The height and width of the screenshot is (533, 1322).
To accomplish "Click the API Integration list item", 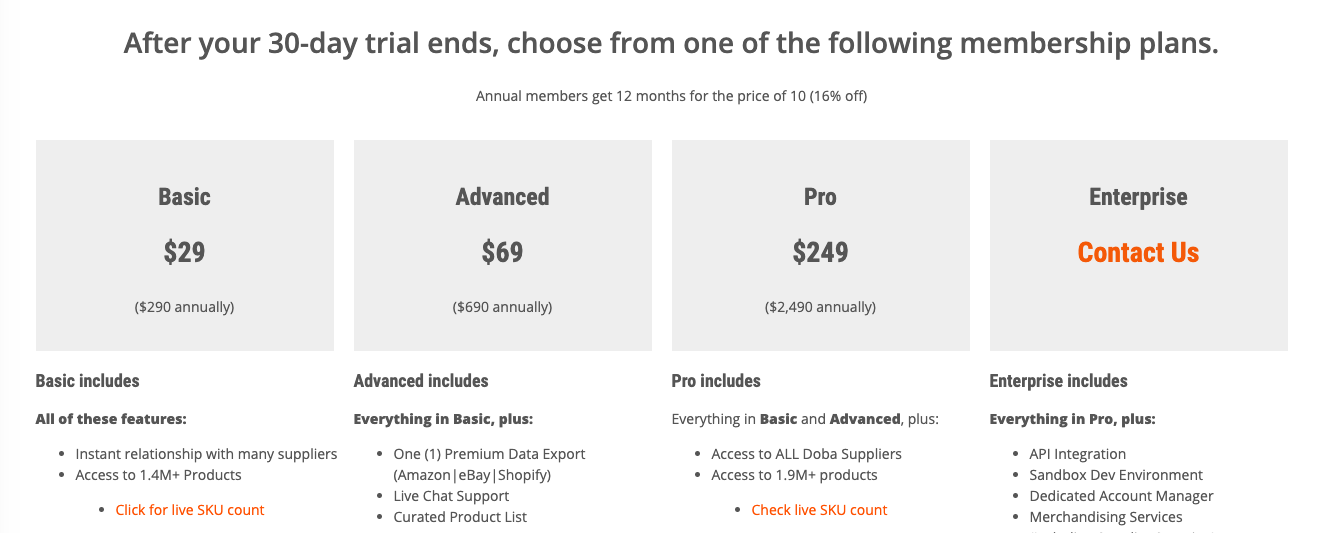I will click(1078, 454).
